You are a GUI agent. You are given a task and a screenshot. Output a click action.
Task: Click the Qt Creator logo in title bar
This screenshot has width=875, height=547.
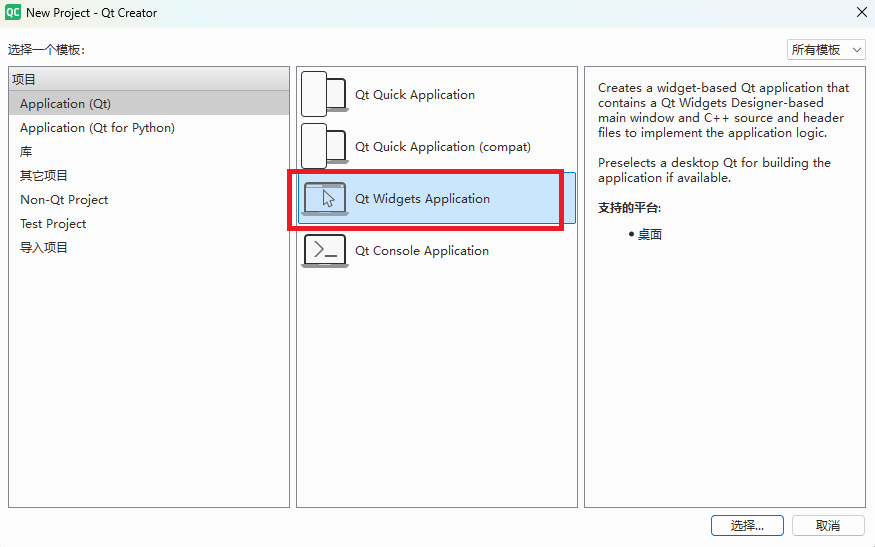[x=13, y=12]
